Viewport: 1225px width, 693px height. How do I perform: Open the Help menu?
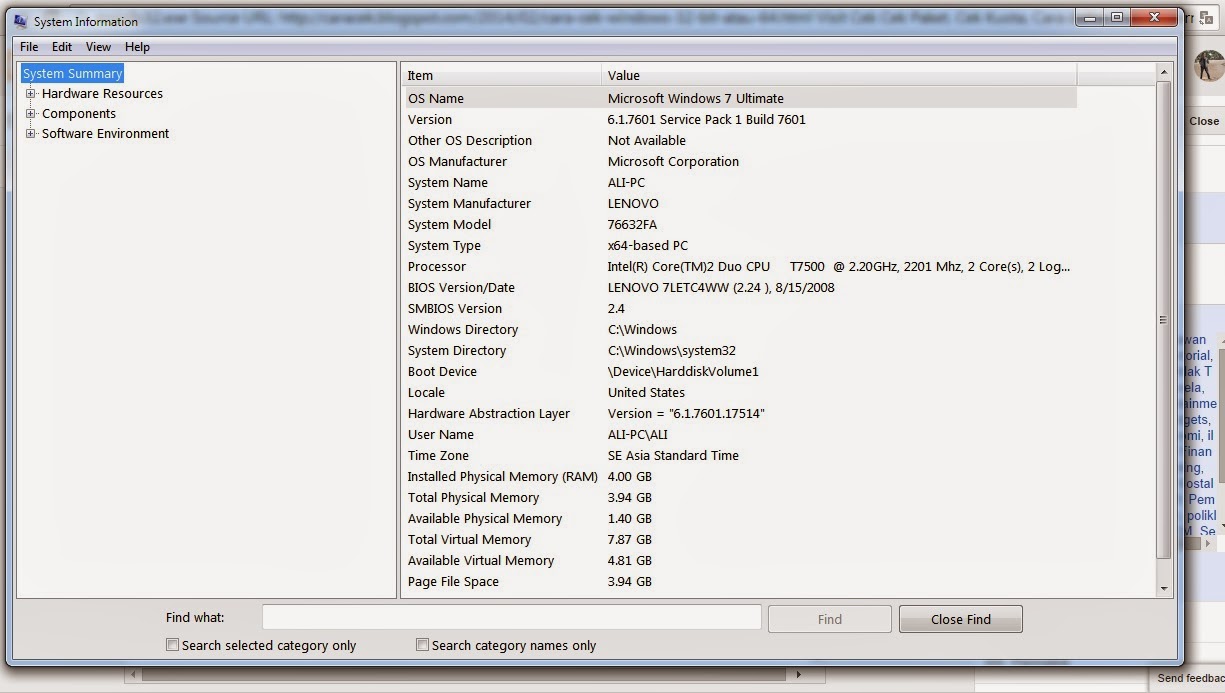pyautogui.click(x=137, y=47)
